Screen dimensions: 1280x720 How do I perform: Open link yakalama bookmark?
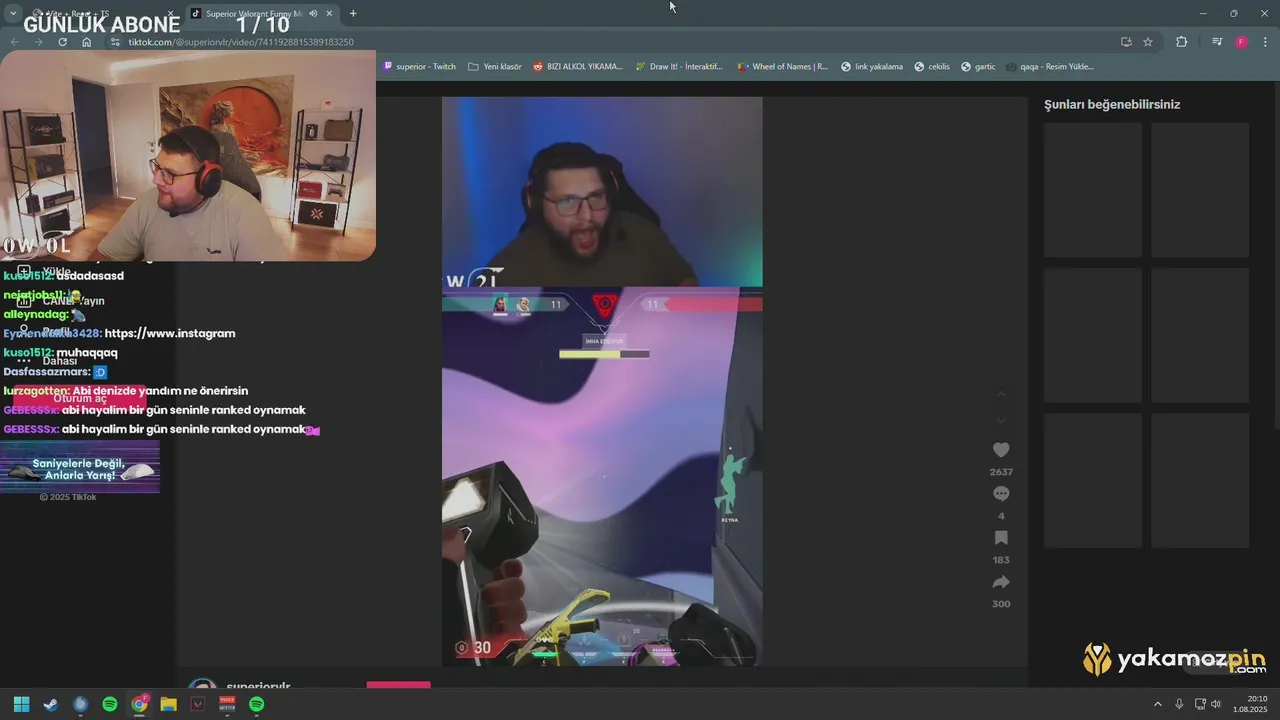(x=872, y=67)
